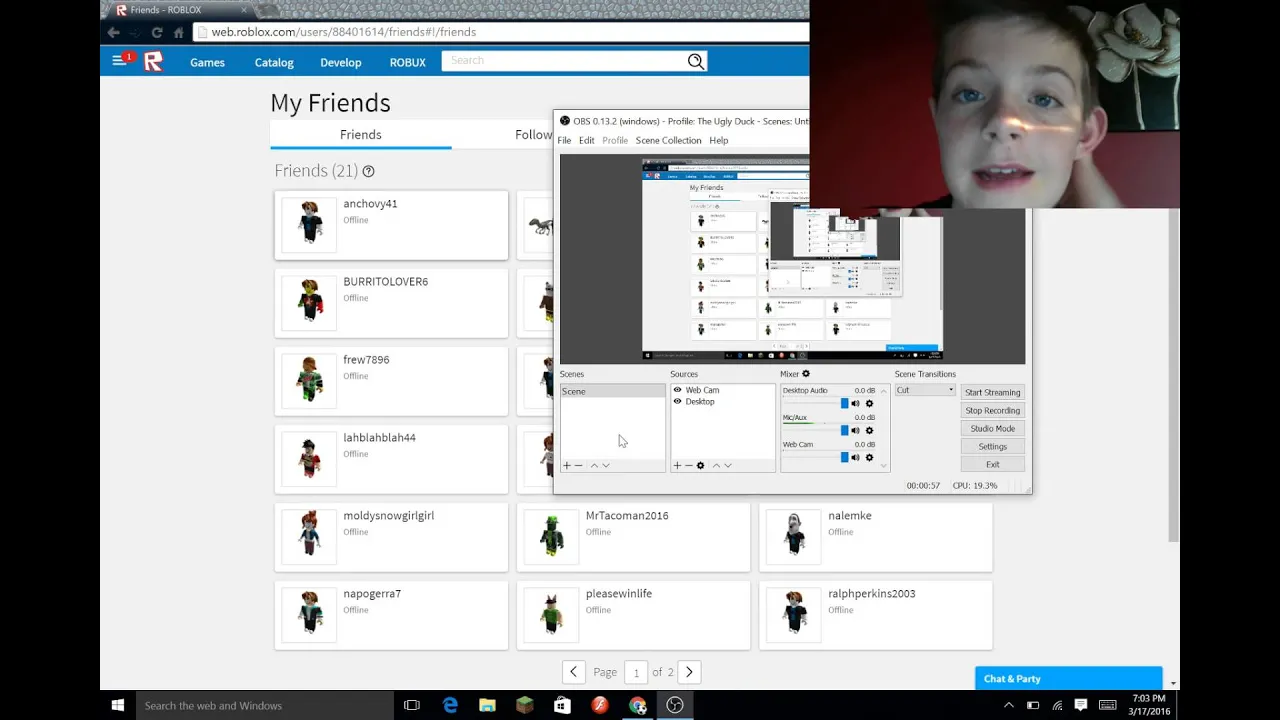Launch Microsoft Edge from taskbar
This screenshot has height=720, width=1280.
click(450, 705)
